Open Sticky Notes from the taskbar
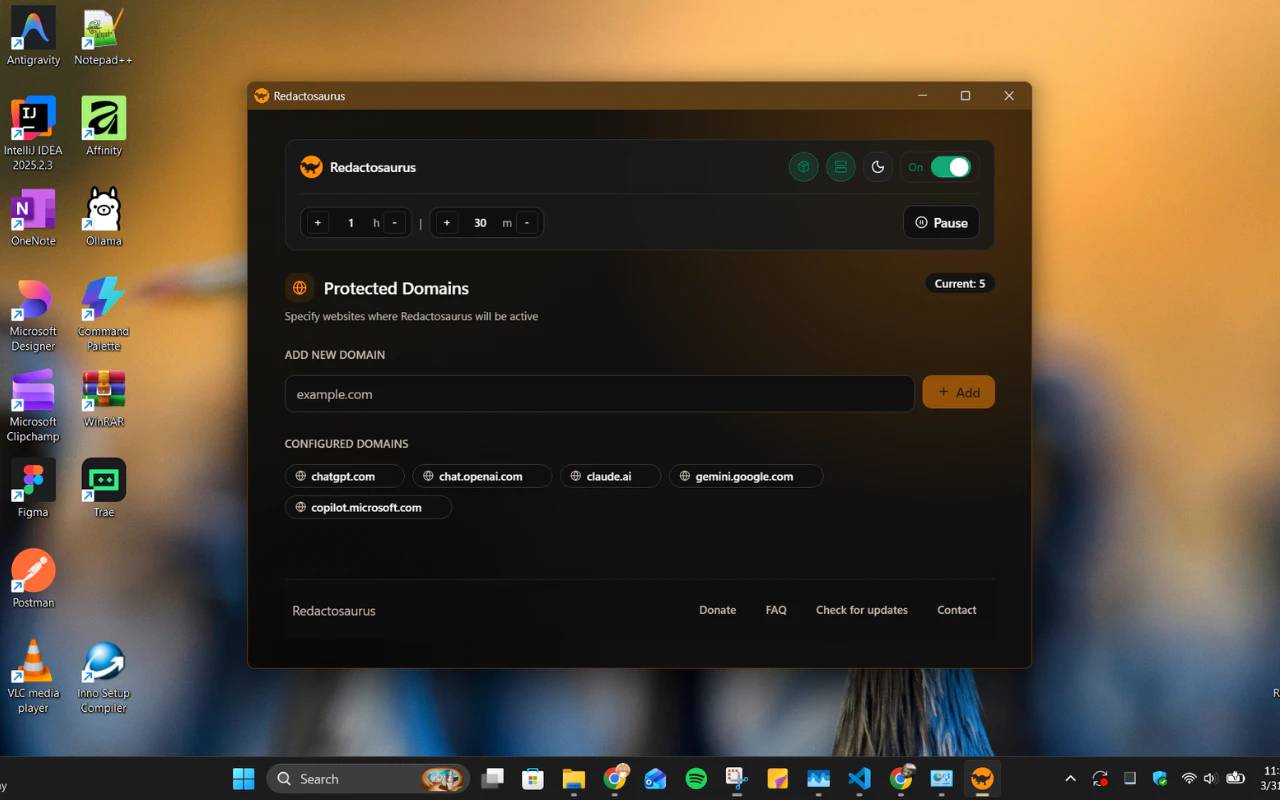Image resolution: width=1280 pixels, height=800 pixels. point(778,779)
